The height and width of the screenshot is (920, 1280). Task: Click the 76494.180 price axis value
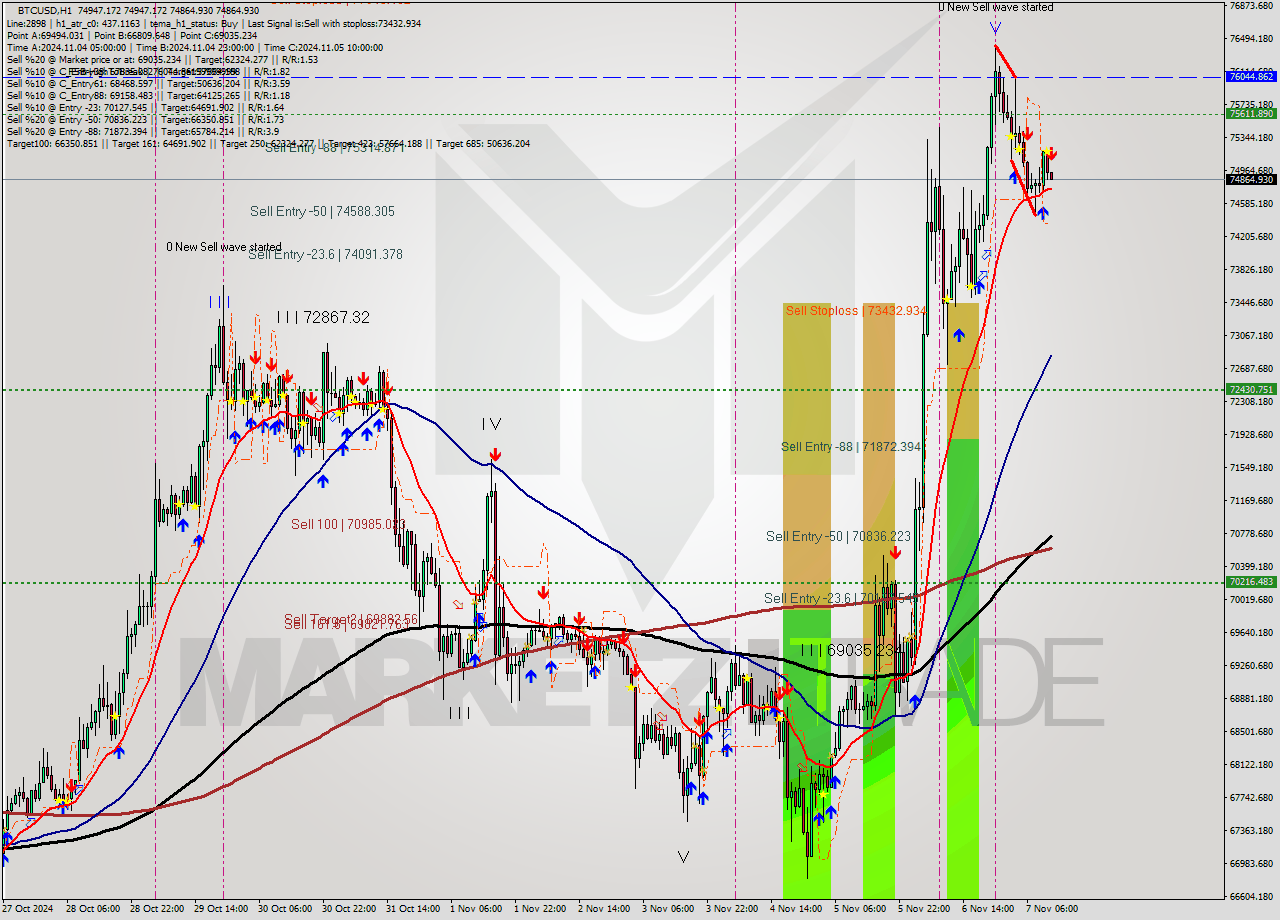coord(1251,38)
